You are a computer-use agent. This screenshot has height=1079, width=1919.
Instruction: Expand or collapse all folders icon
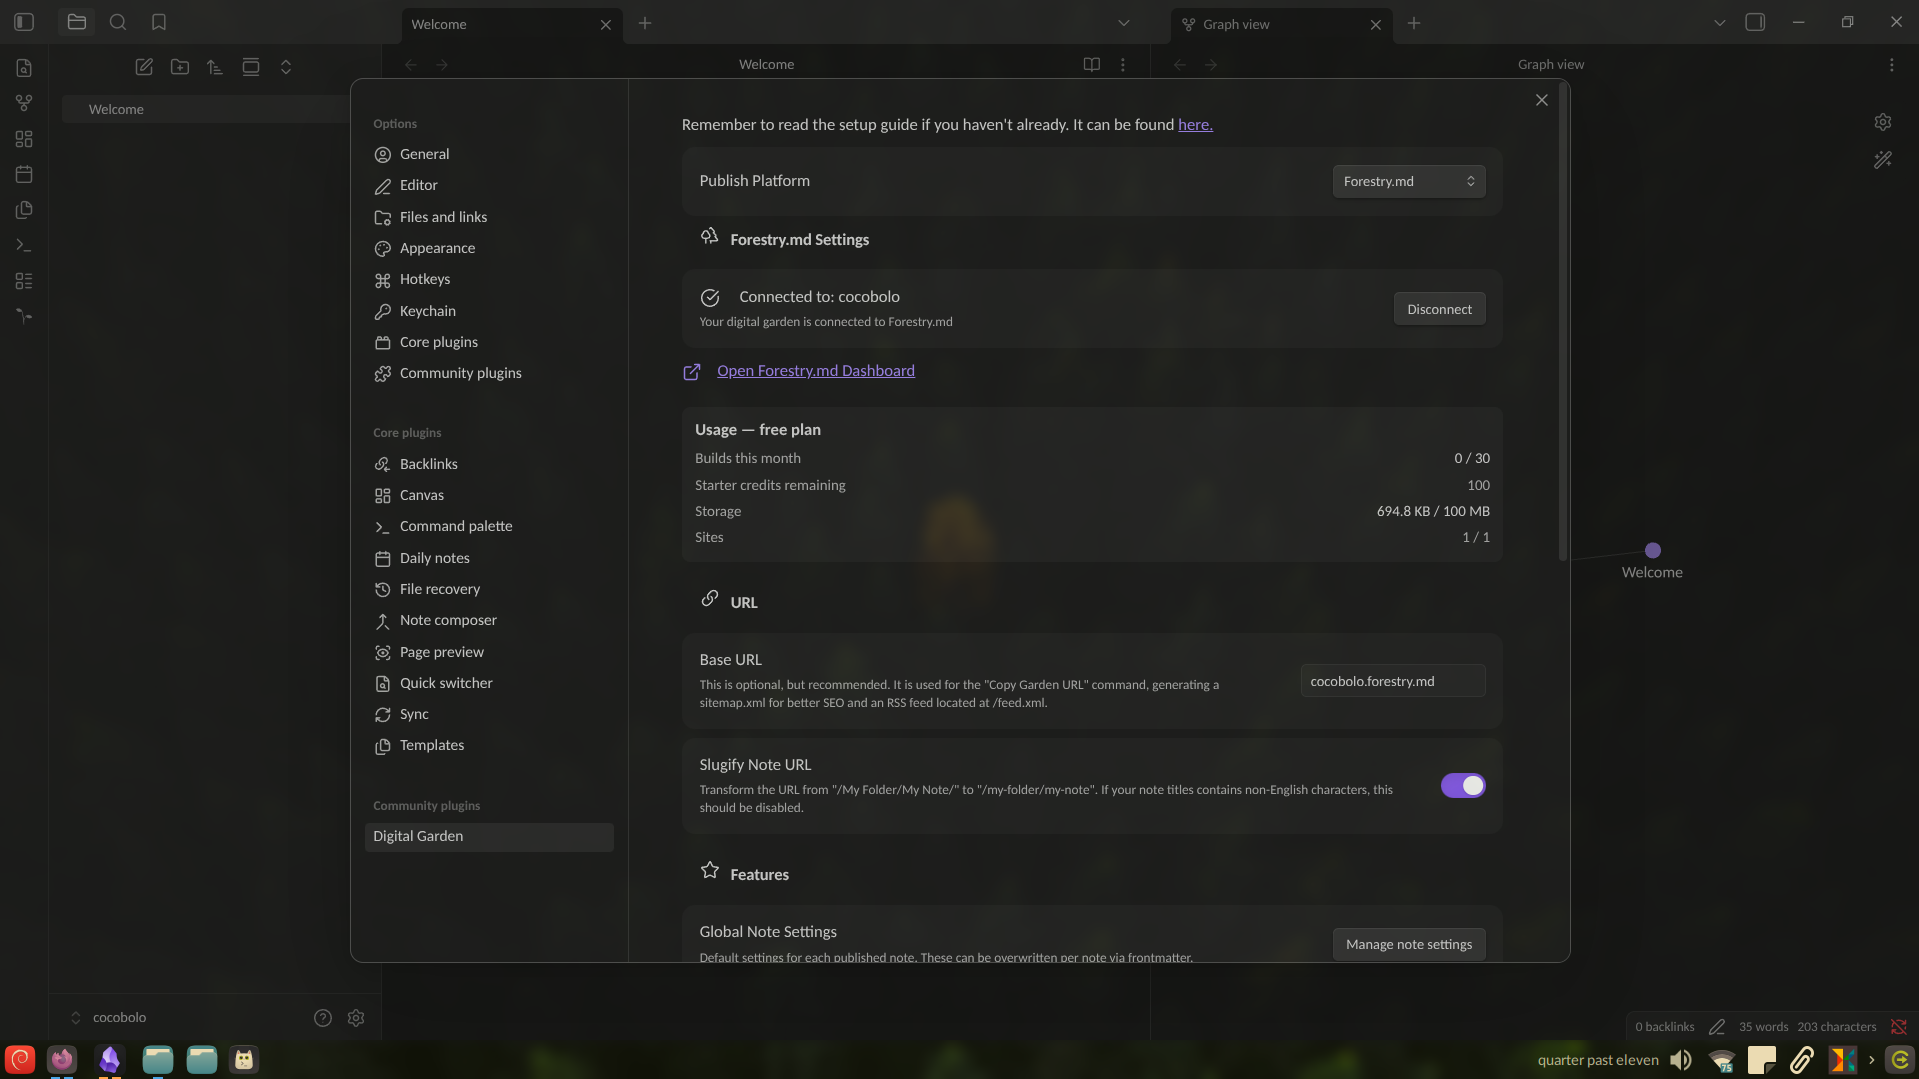286,67
